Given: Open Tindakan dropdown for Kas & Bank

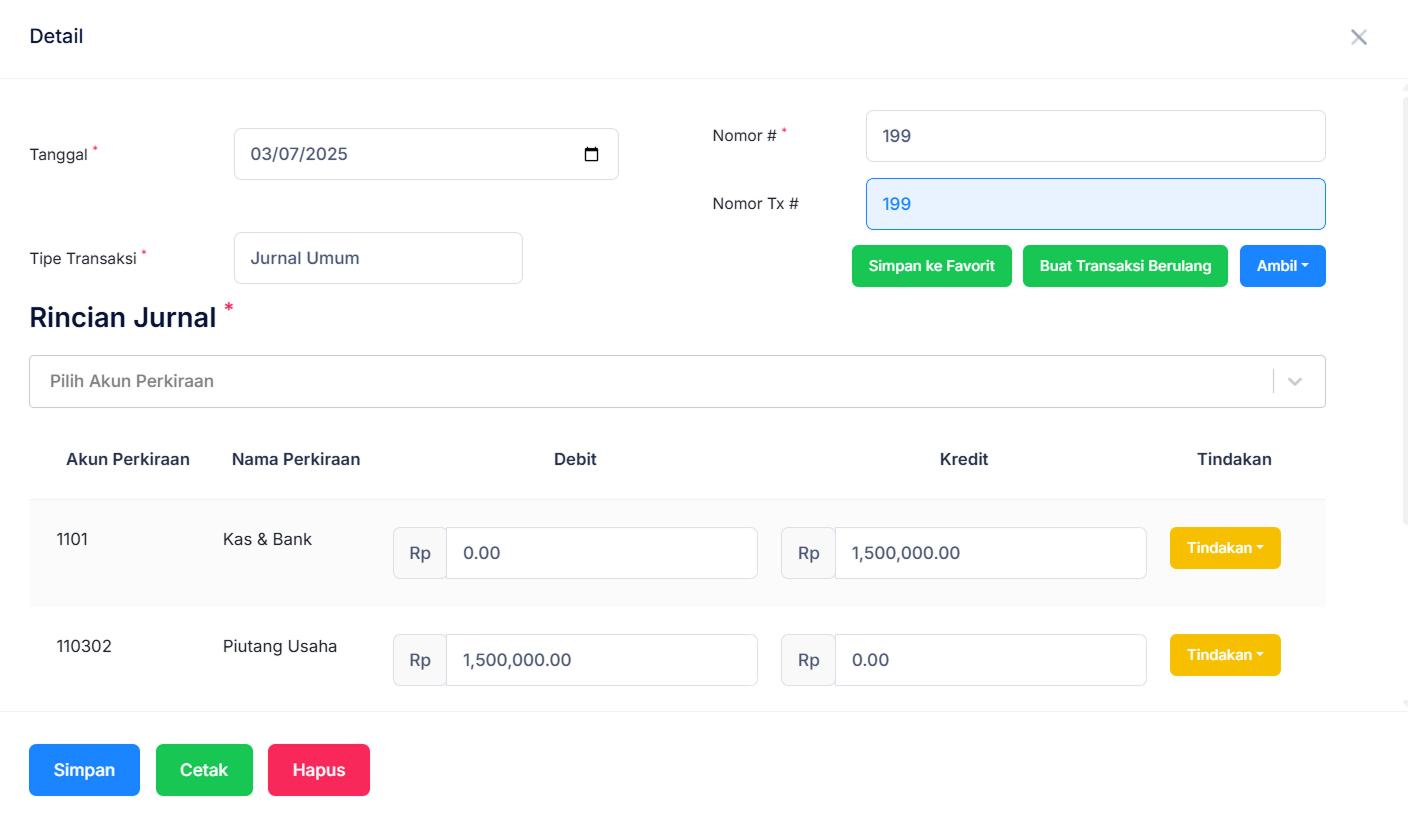Looking at the screenshot, I should [x=1224, y=548].
